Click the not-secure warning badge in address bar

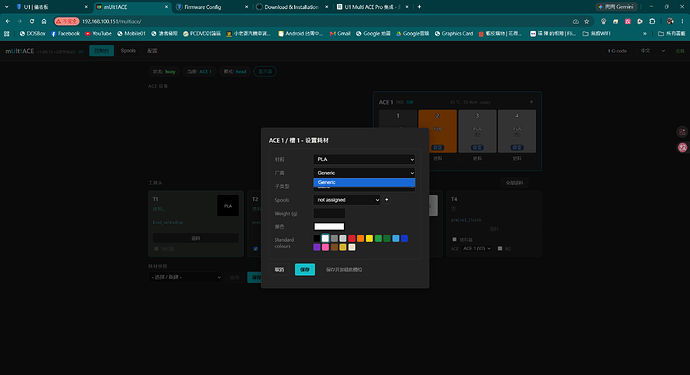coord(67,21)
